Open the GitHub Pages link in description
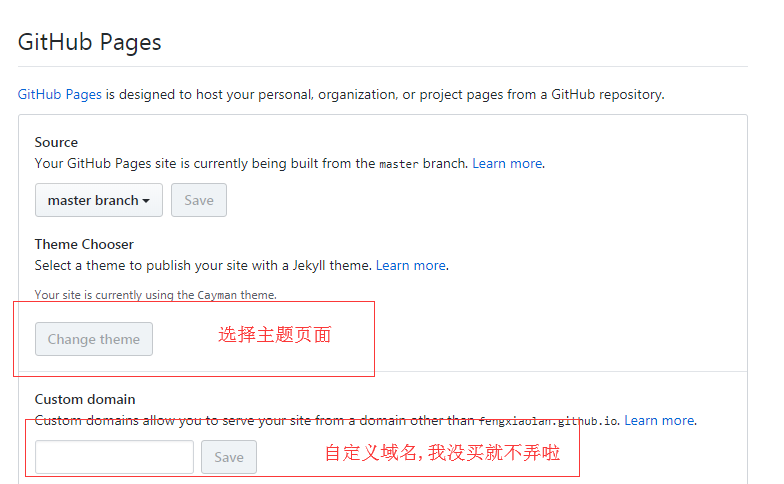 click(x=60, y=94)
